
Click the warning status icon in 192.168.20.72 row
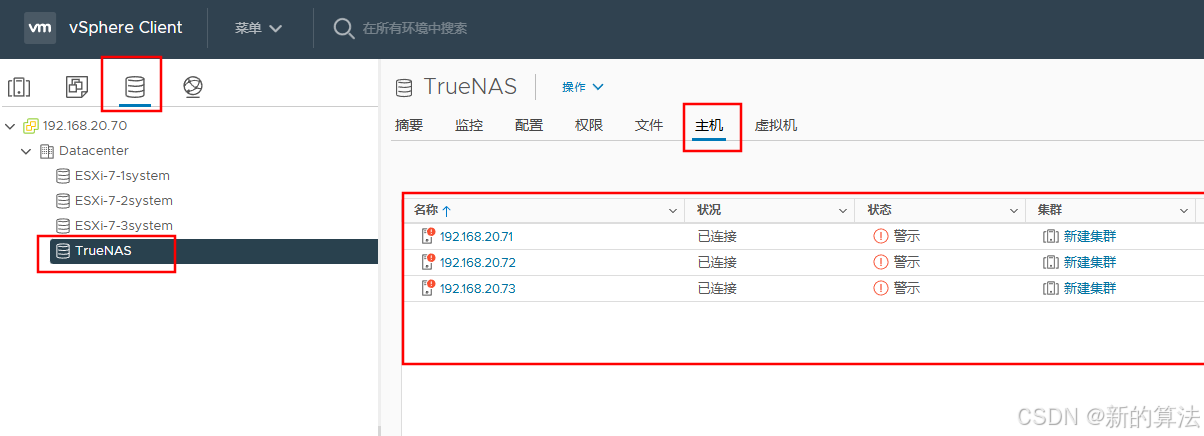(881, 262)
